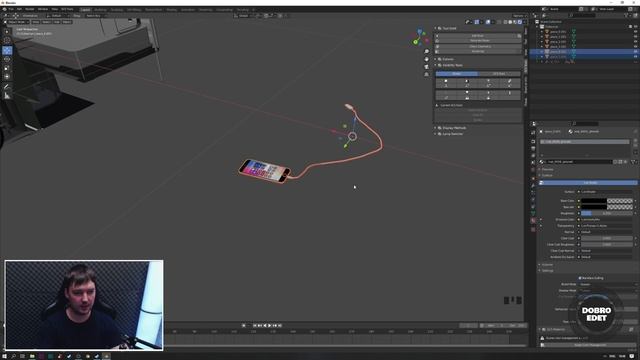Hide the highlighted object in outliner

(635, 52)
